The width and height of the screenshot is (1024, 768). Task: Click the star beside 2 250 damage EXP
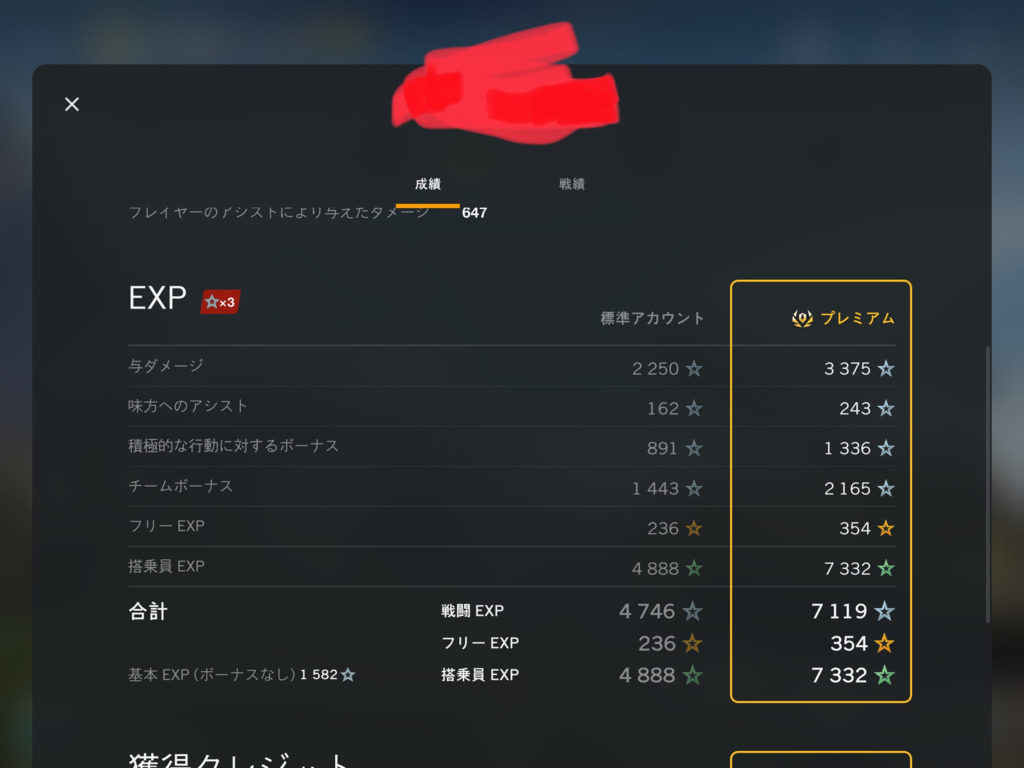694,368
